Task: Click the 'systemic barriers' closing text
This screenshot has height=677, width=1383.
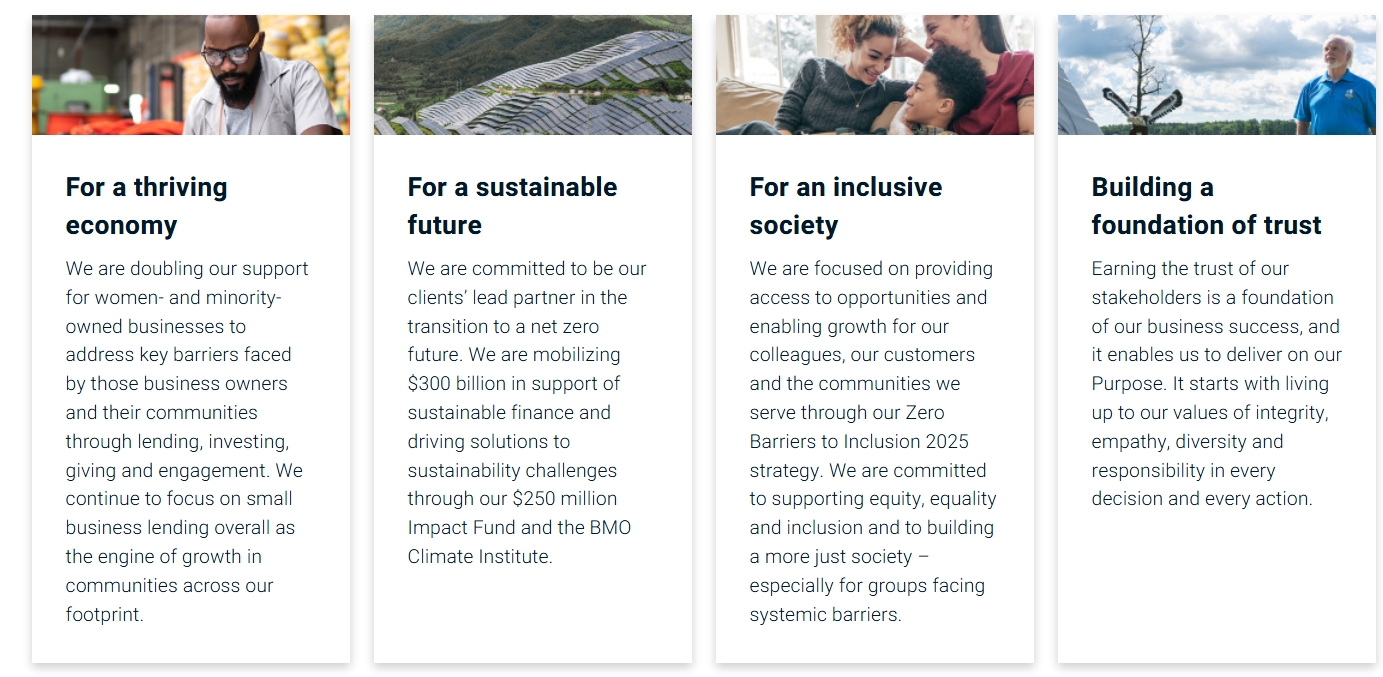Action: click(x=825, y=614)
